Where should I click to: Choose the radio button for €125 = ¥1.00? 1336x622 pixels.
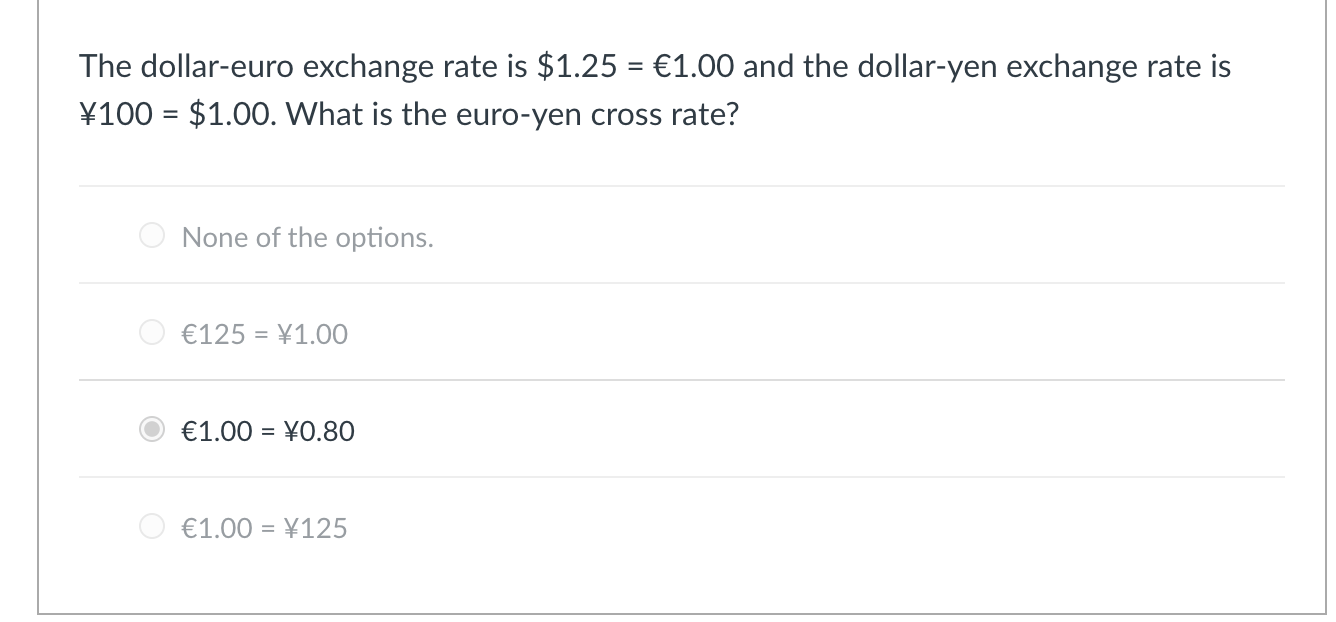click(x=152, y=334)
